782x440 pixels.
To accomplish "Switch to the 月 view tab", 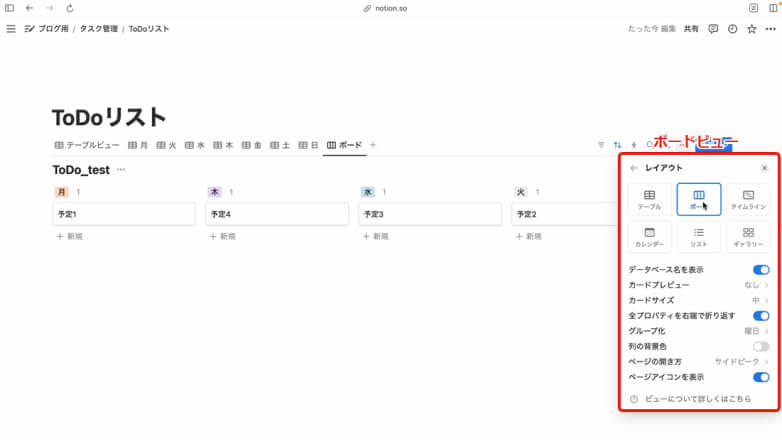I will [138, 145].
